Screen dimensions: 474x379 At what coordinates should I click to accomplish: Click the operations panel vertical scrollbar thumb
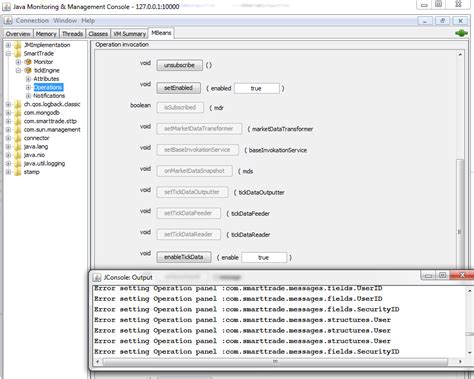click(460, 213)
